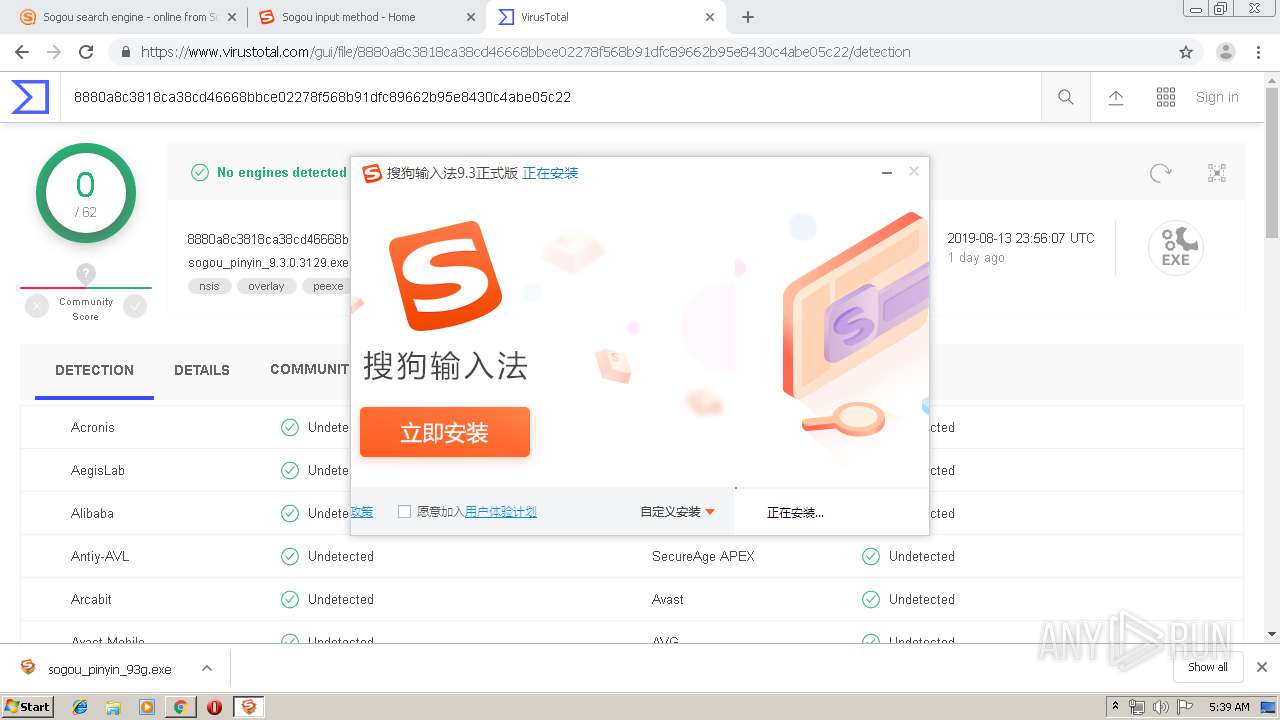Click the EXE file type icon
The image size is (1280, 720).
pyautogui.click(x=1175, y=248)
